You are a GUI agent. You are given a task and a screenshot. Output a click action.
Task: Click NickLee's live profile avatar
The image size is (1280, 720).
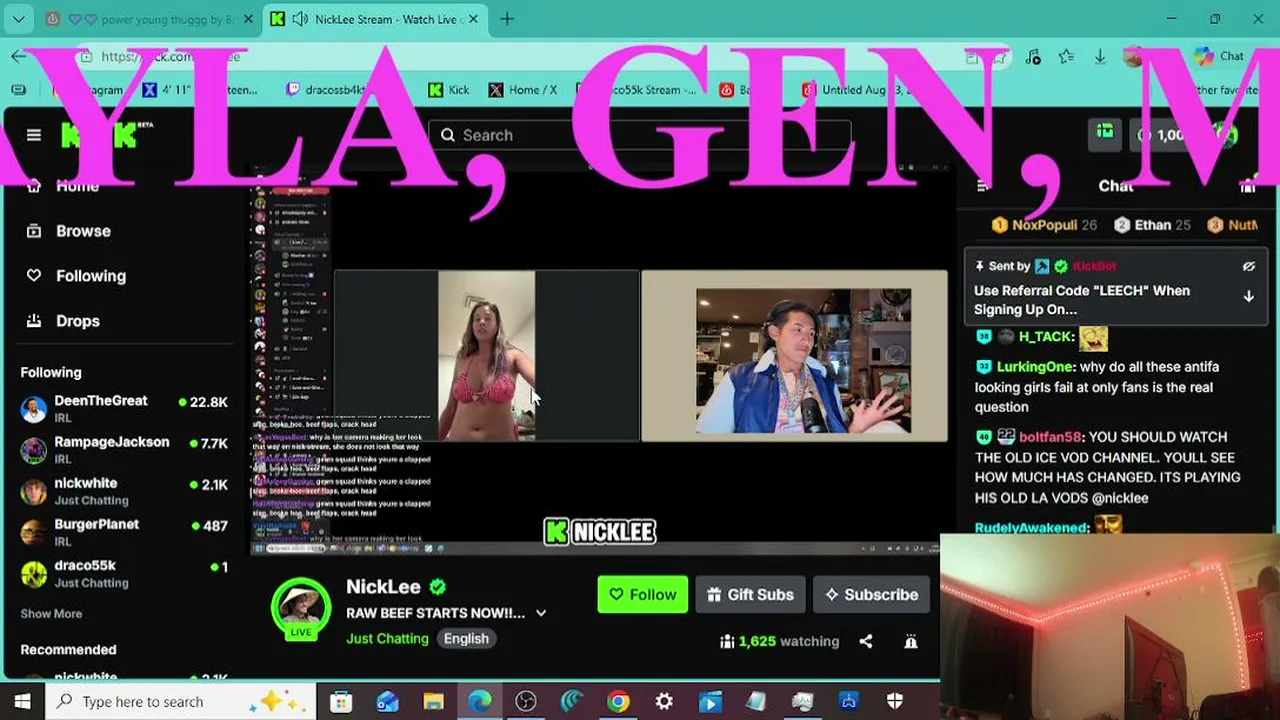point(301,607)
